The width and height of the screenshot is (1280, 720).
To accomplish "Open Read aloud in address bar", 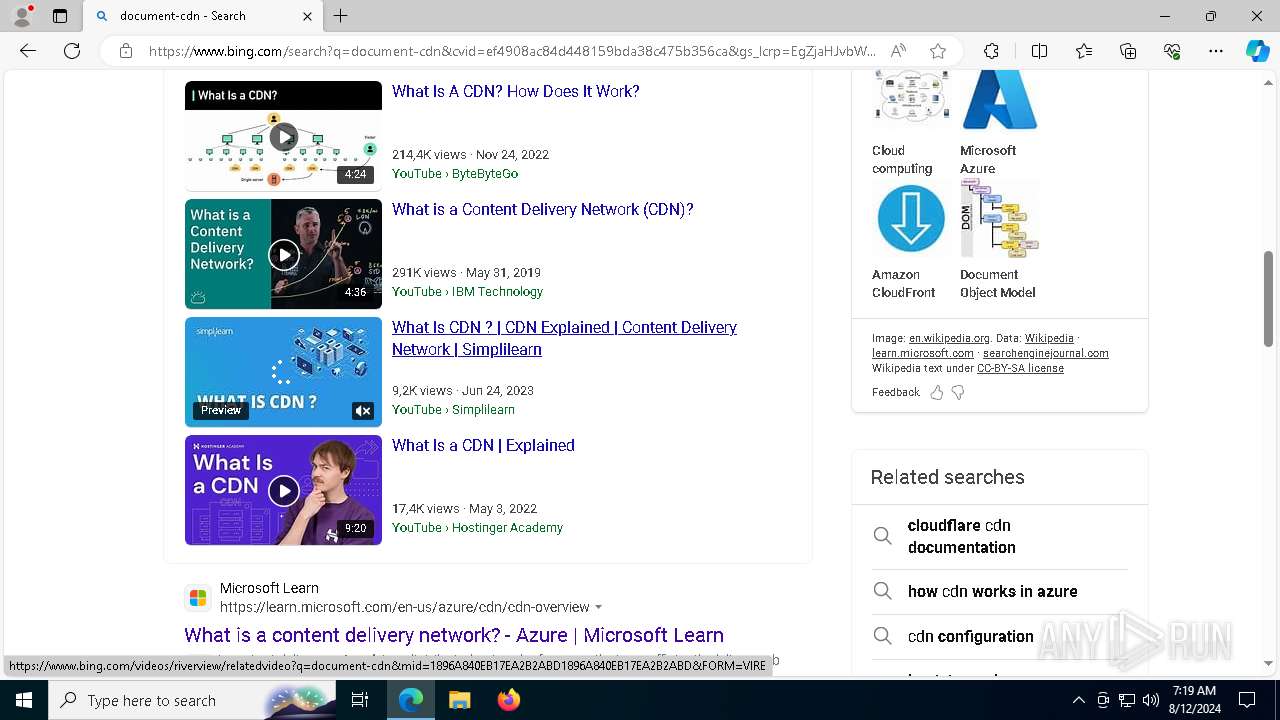I will 898,51.
